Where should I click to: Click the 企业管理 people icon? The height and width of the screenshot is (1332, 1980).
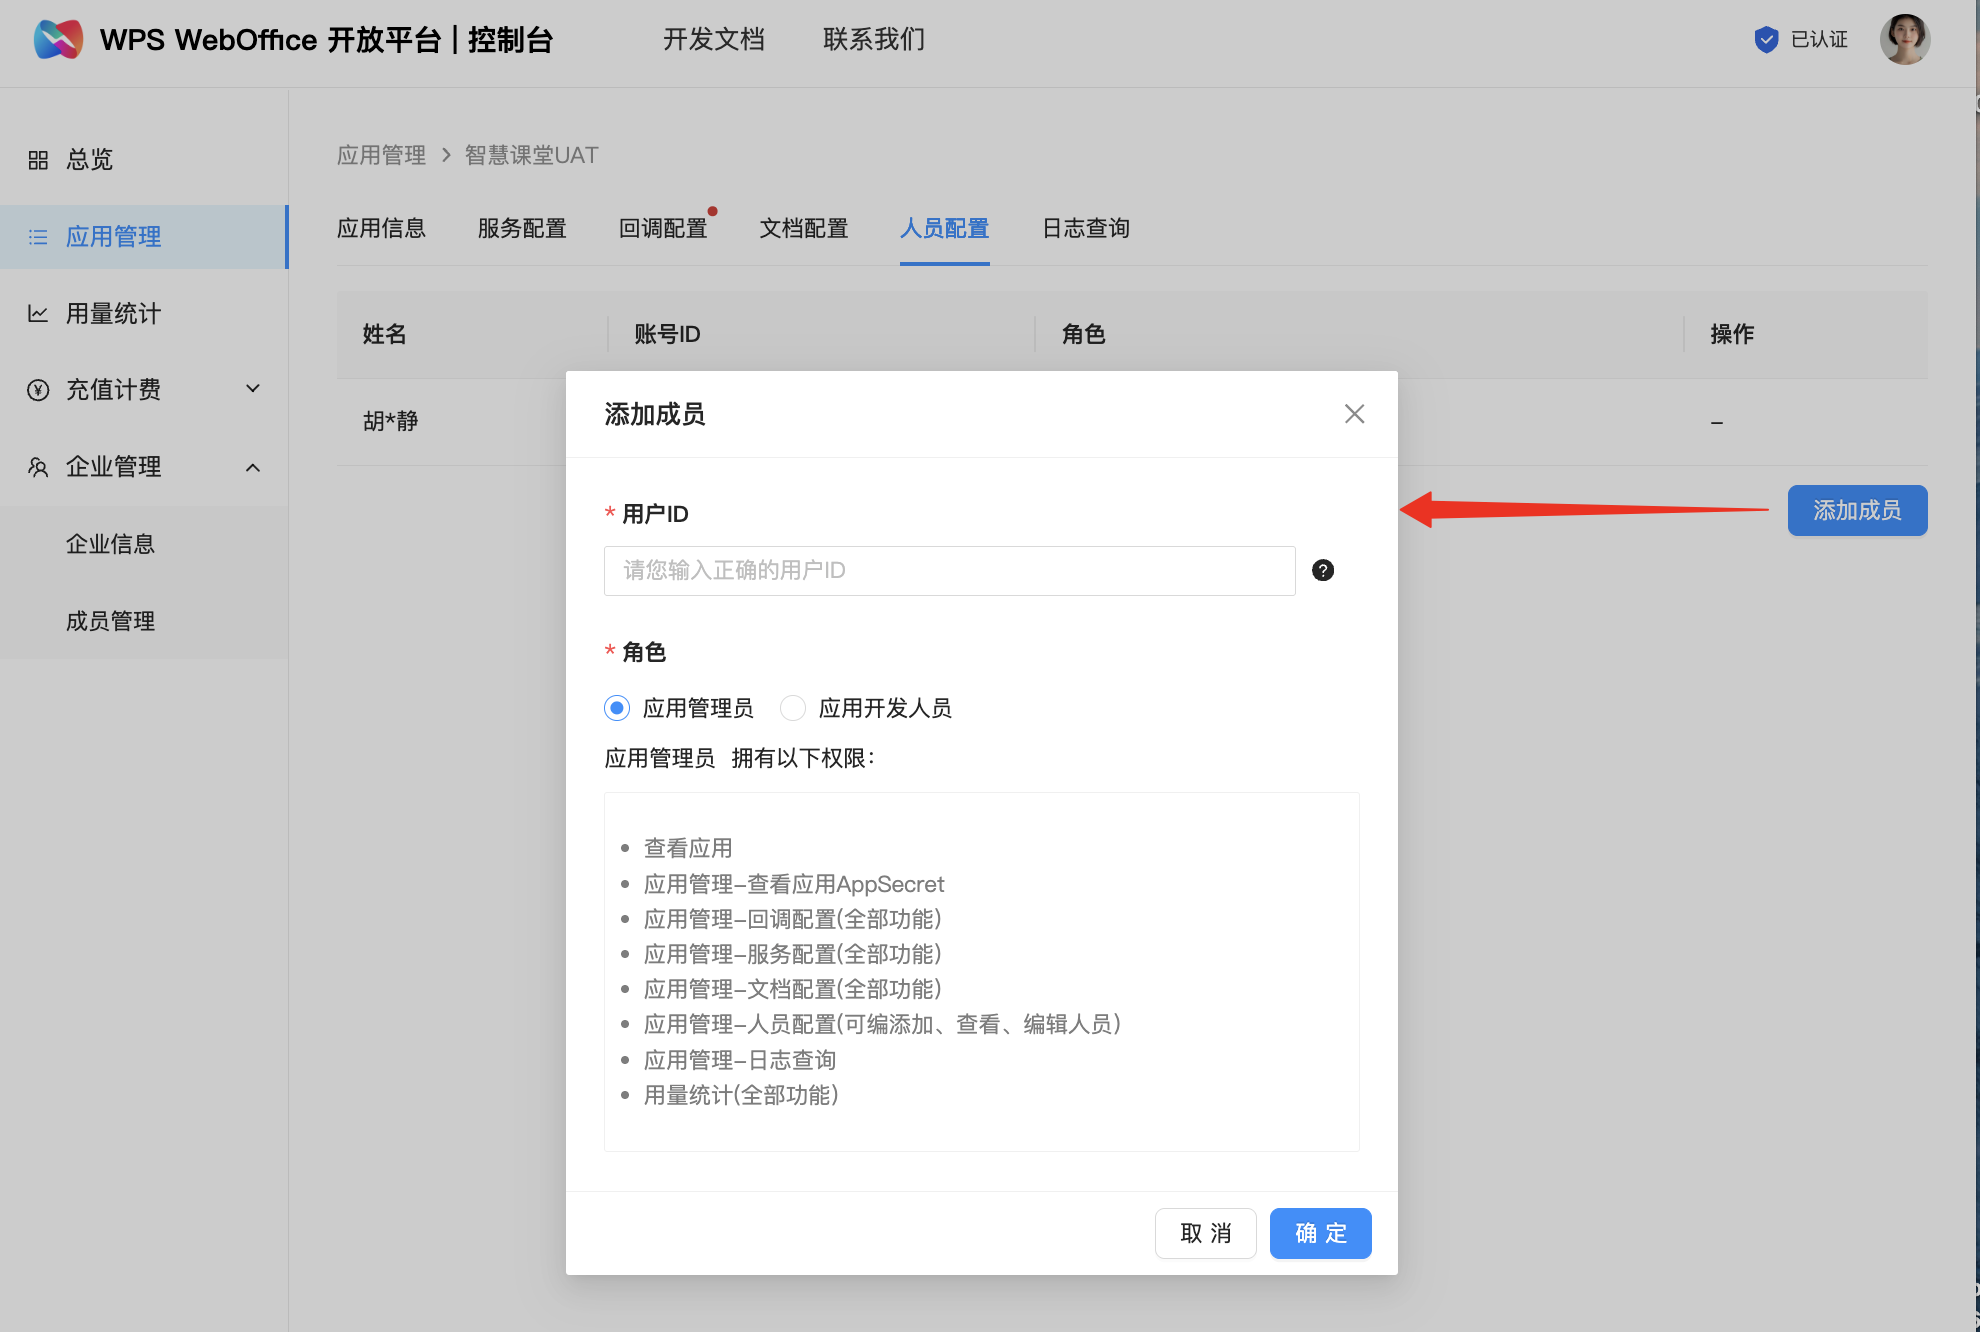pyautogui.click(x=38, y=467)
